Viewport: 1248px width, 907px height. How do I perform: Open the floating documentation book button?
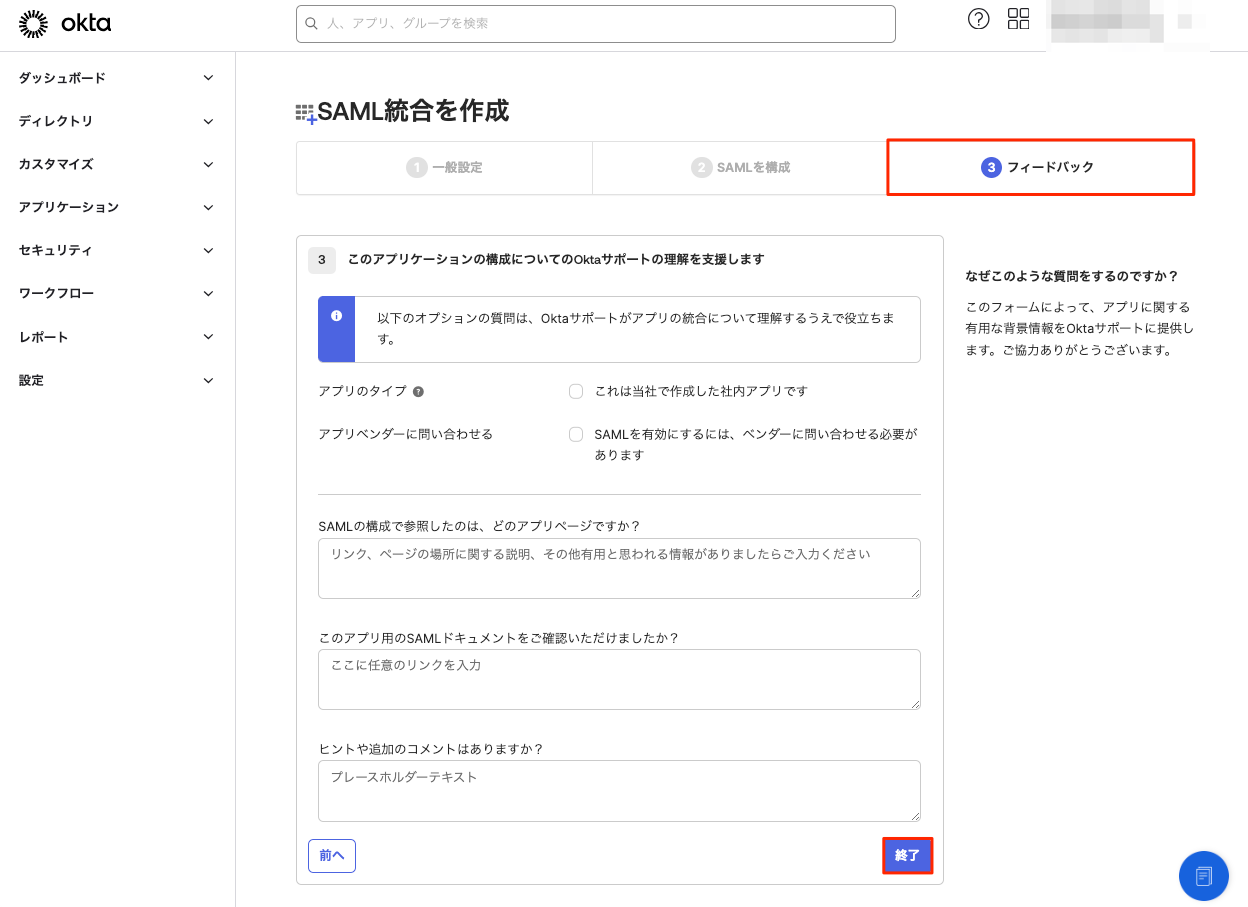point(1204,876)
